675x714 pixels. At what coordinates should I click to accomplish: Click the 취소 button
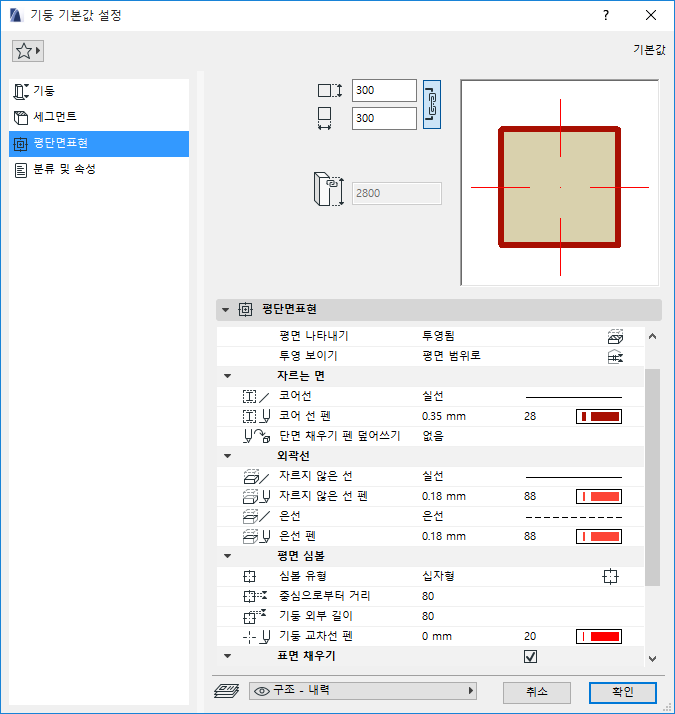pos(537,693)
